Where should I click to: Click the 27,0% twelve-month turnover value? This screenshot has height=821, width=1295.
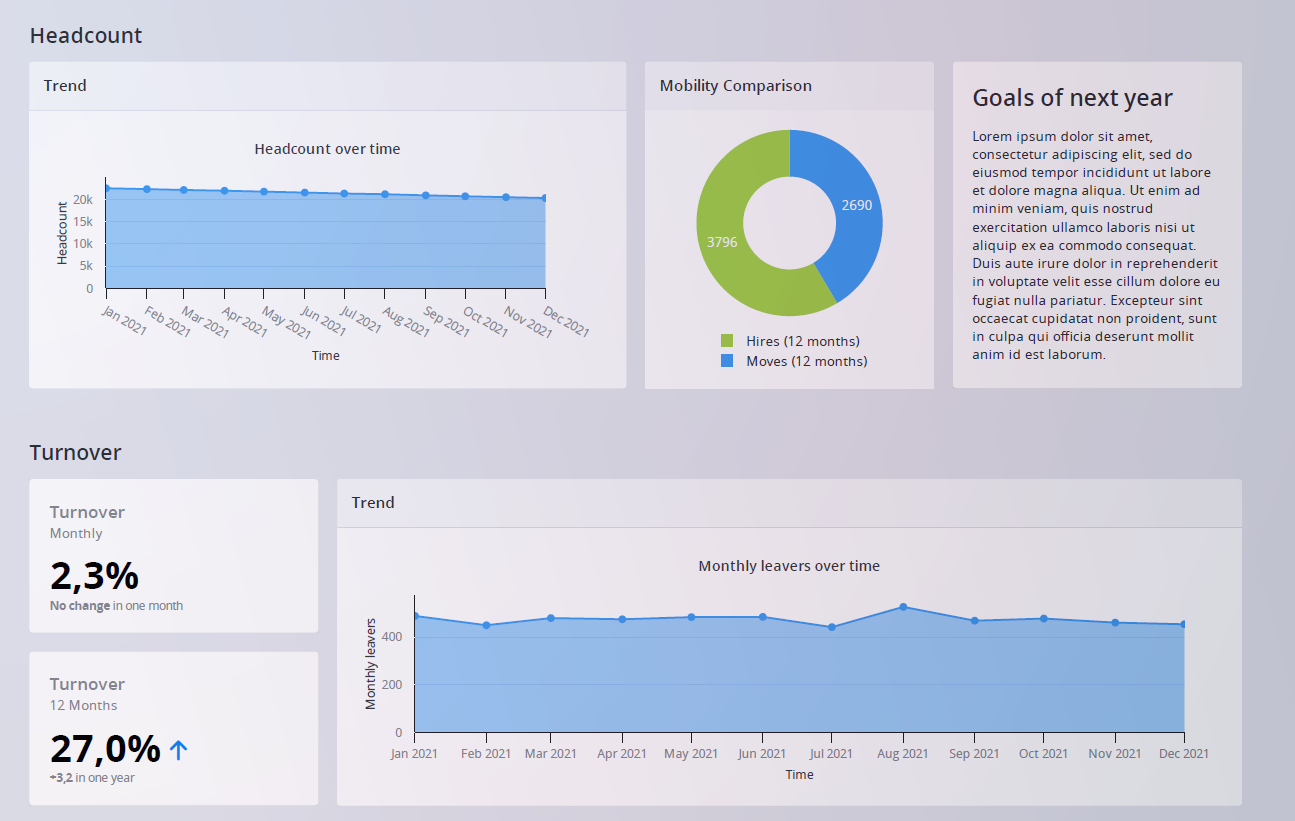click(105, 747)
